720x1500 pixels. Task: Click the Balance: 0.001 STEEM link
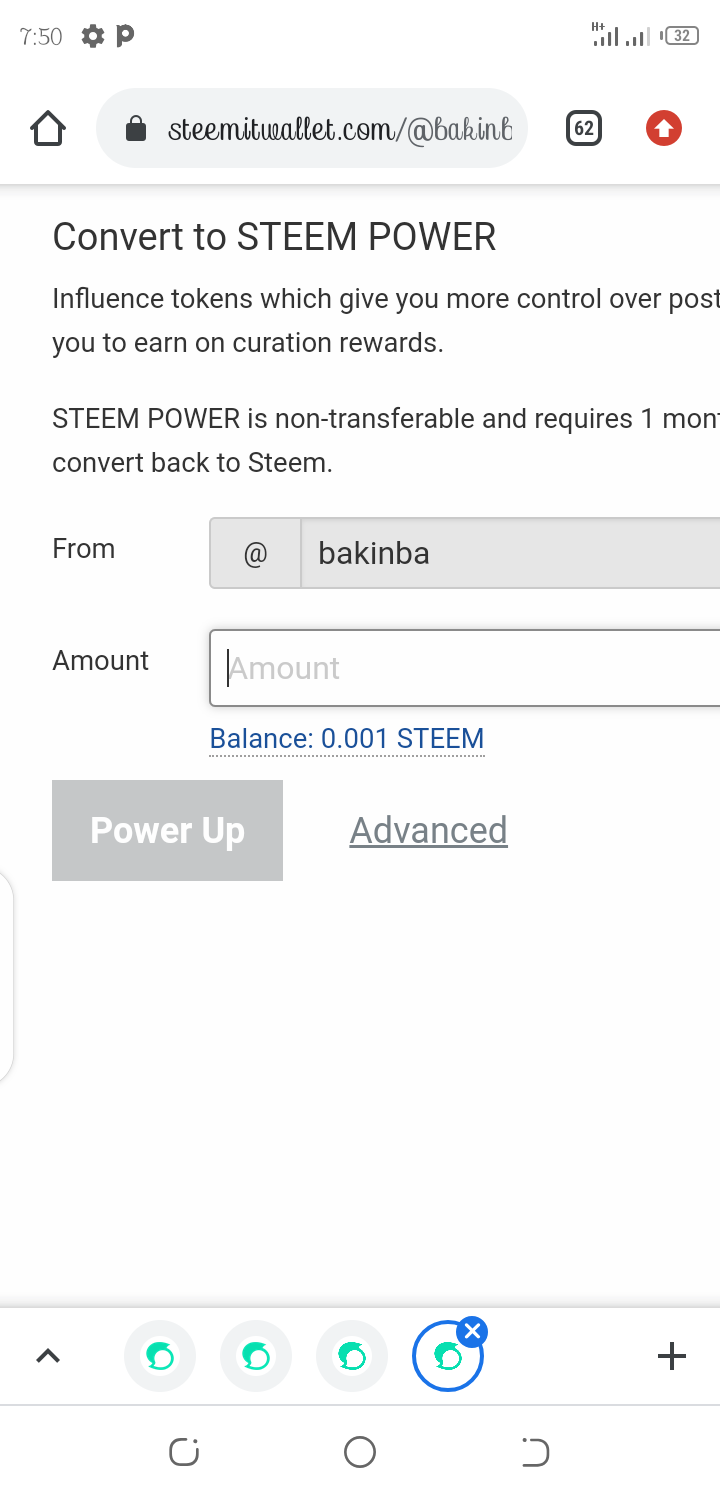pyautogui.click(x=347, y=739)
